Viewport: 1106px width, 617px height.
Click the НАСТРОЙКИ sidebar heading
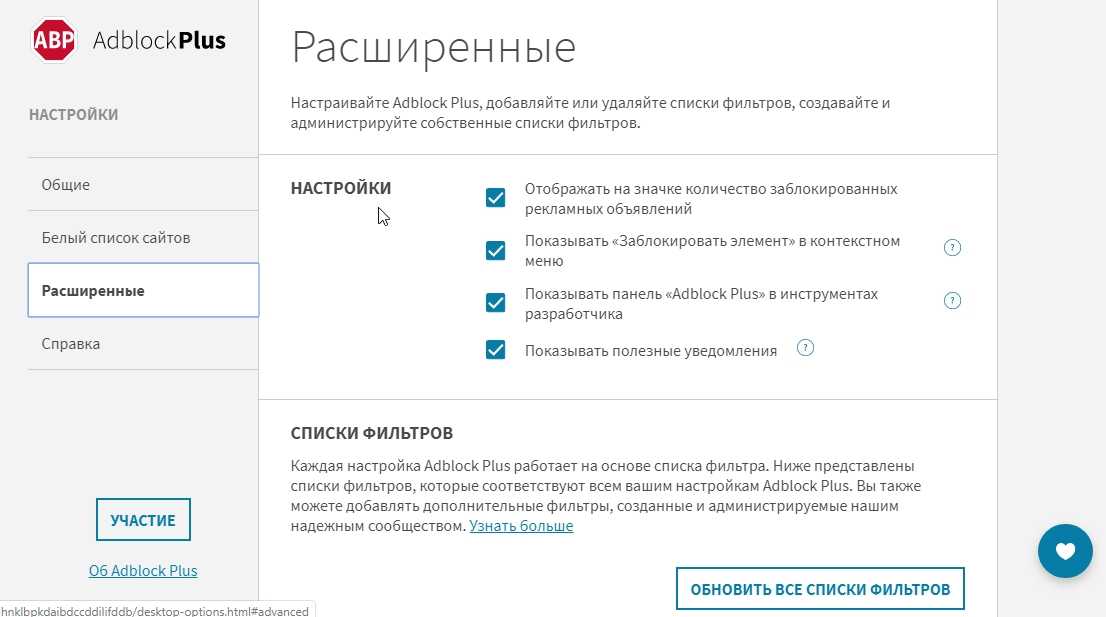[x=73, y=114]
